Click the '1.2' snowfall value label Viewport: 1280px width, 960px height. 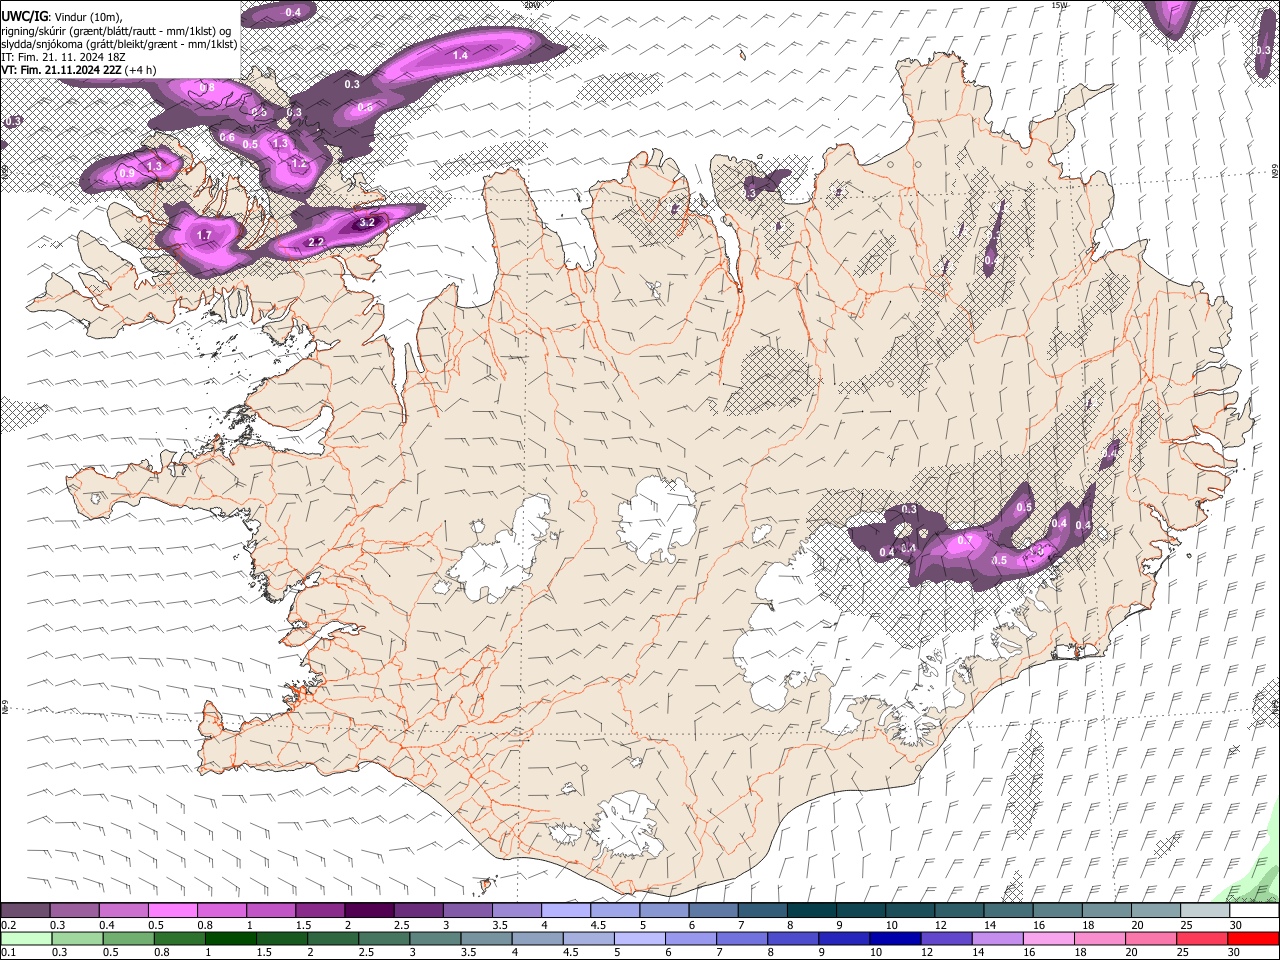coord(298,163)
